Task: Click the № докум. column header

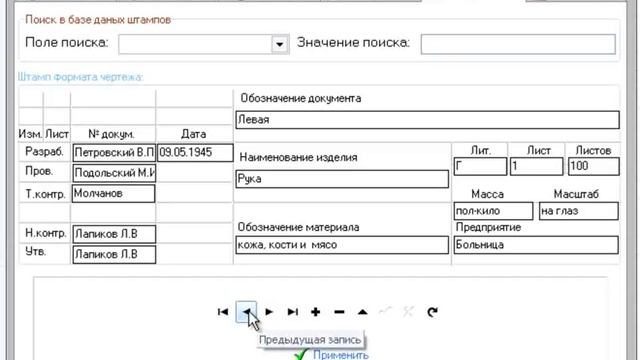Action: pos(111,134)
